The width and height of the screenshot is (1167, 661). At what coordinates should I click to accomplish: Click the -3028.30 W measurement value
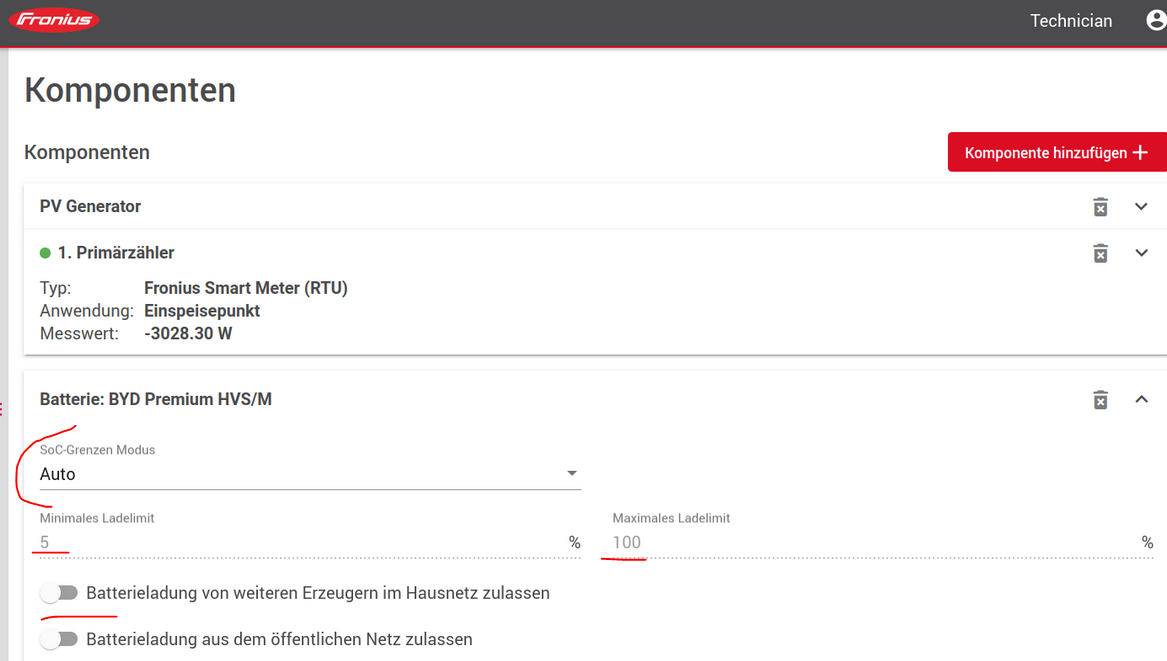(188, 333)
